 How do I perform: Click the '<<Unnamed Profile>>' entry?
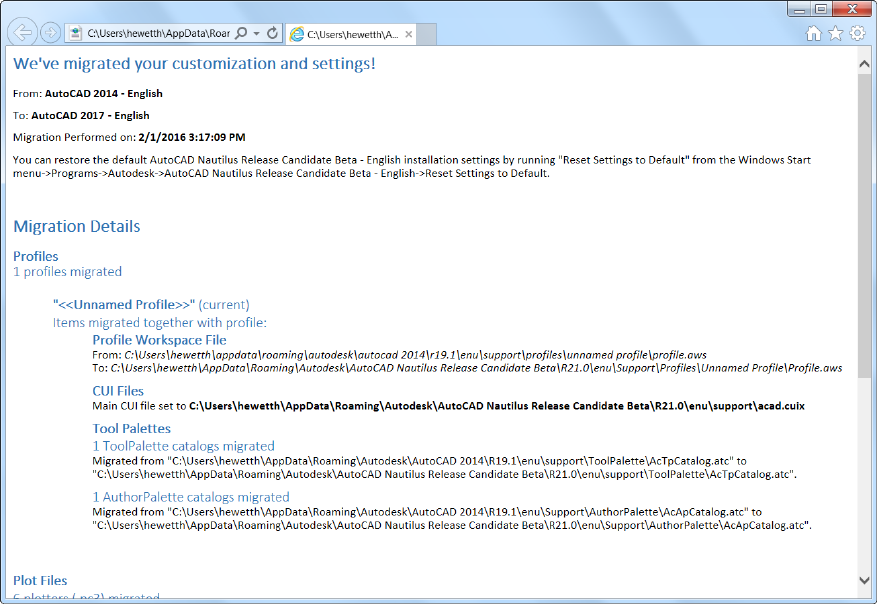tap(124, 305)
